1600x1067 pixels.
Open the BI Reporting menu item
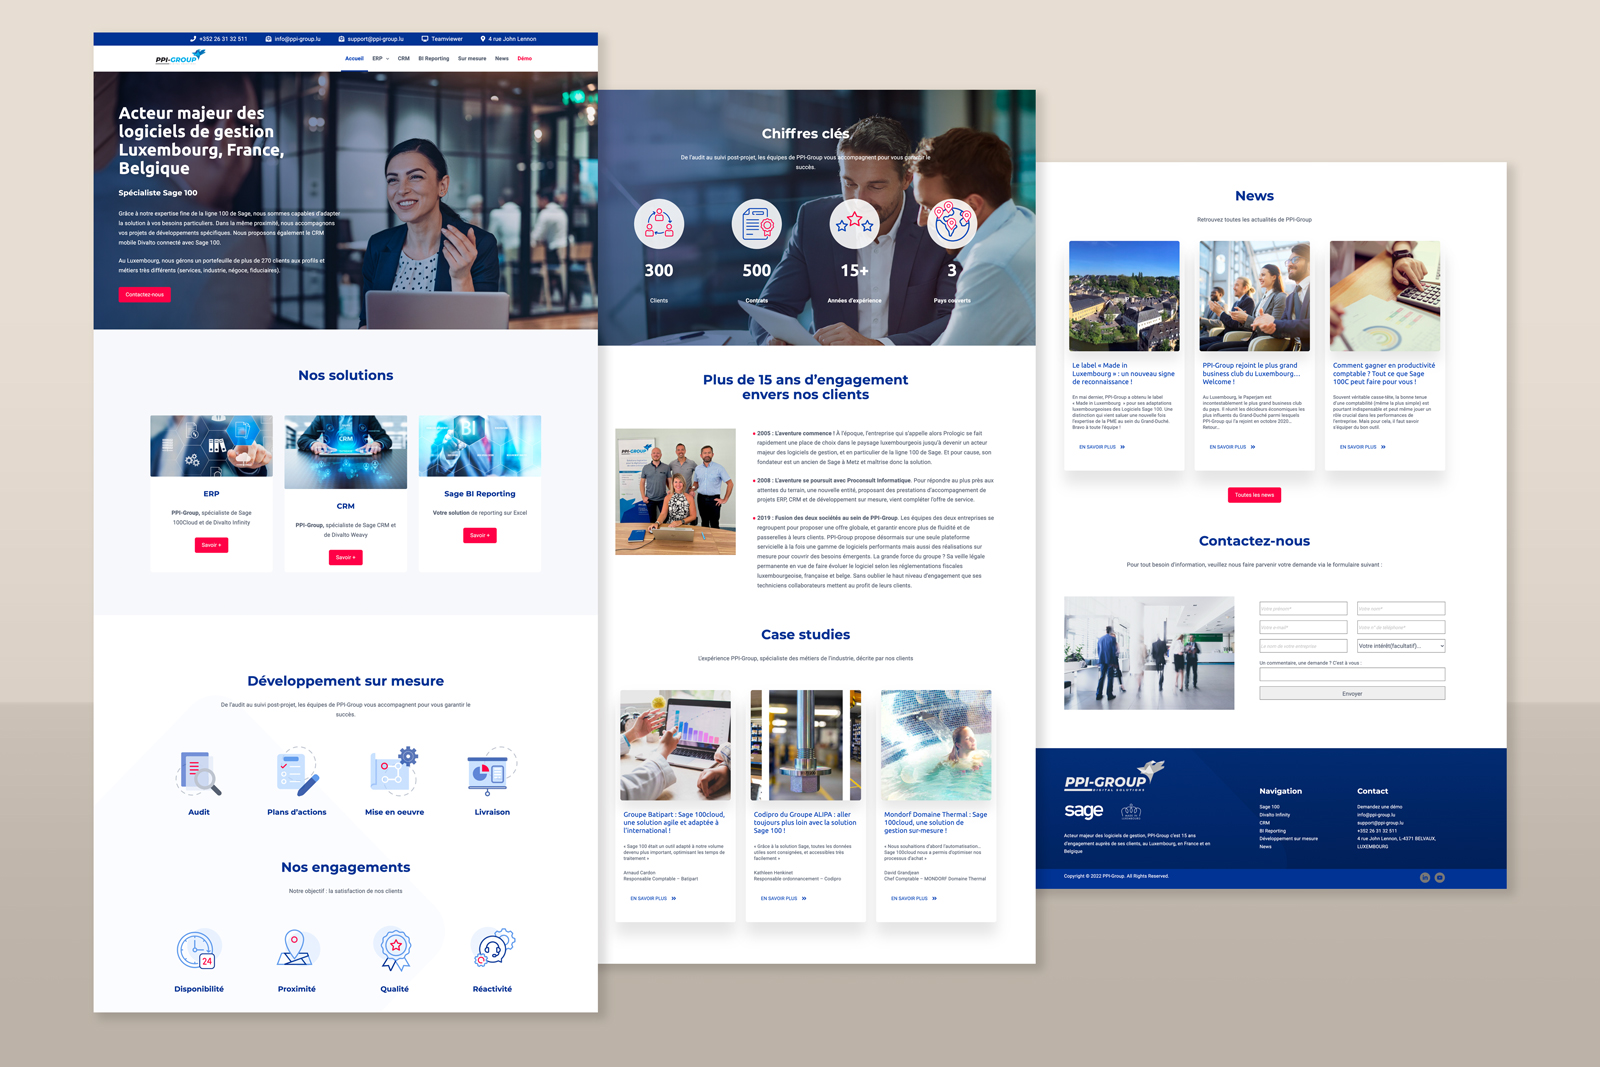click(x=433, y=59)
